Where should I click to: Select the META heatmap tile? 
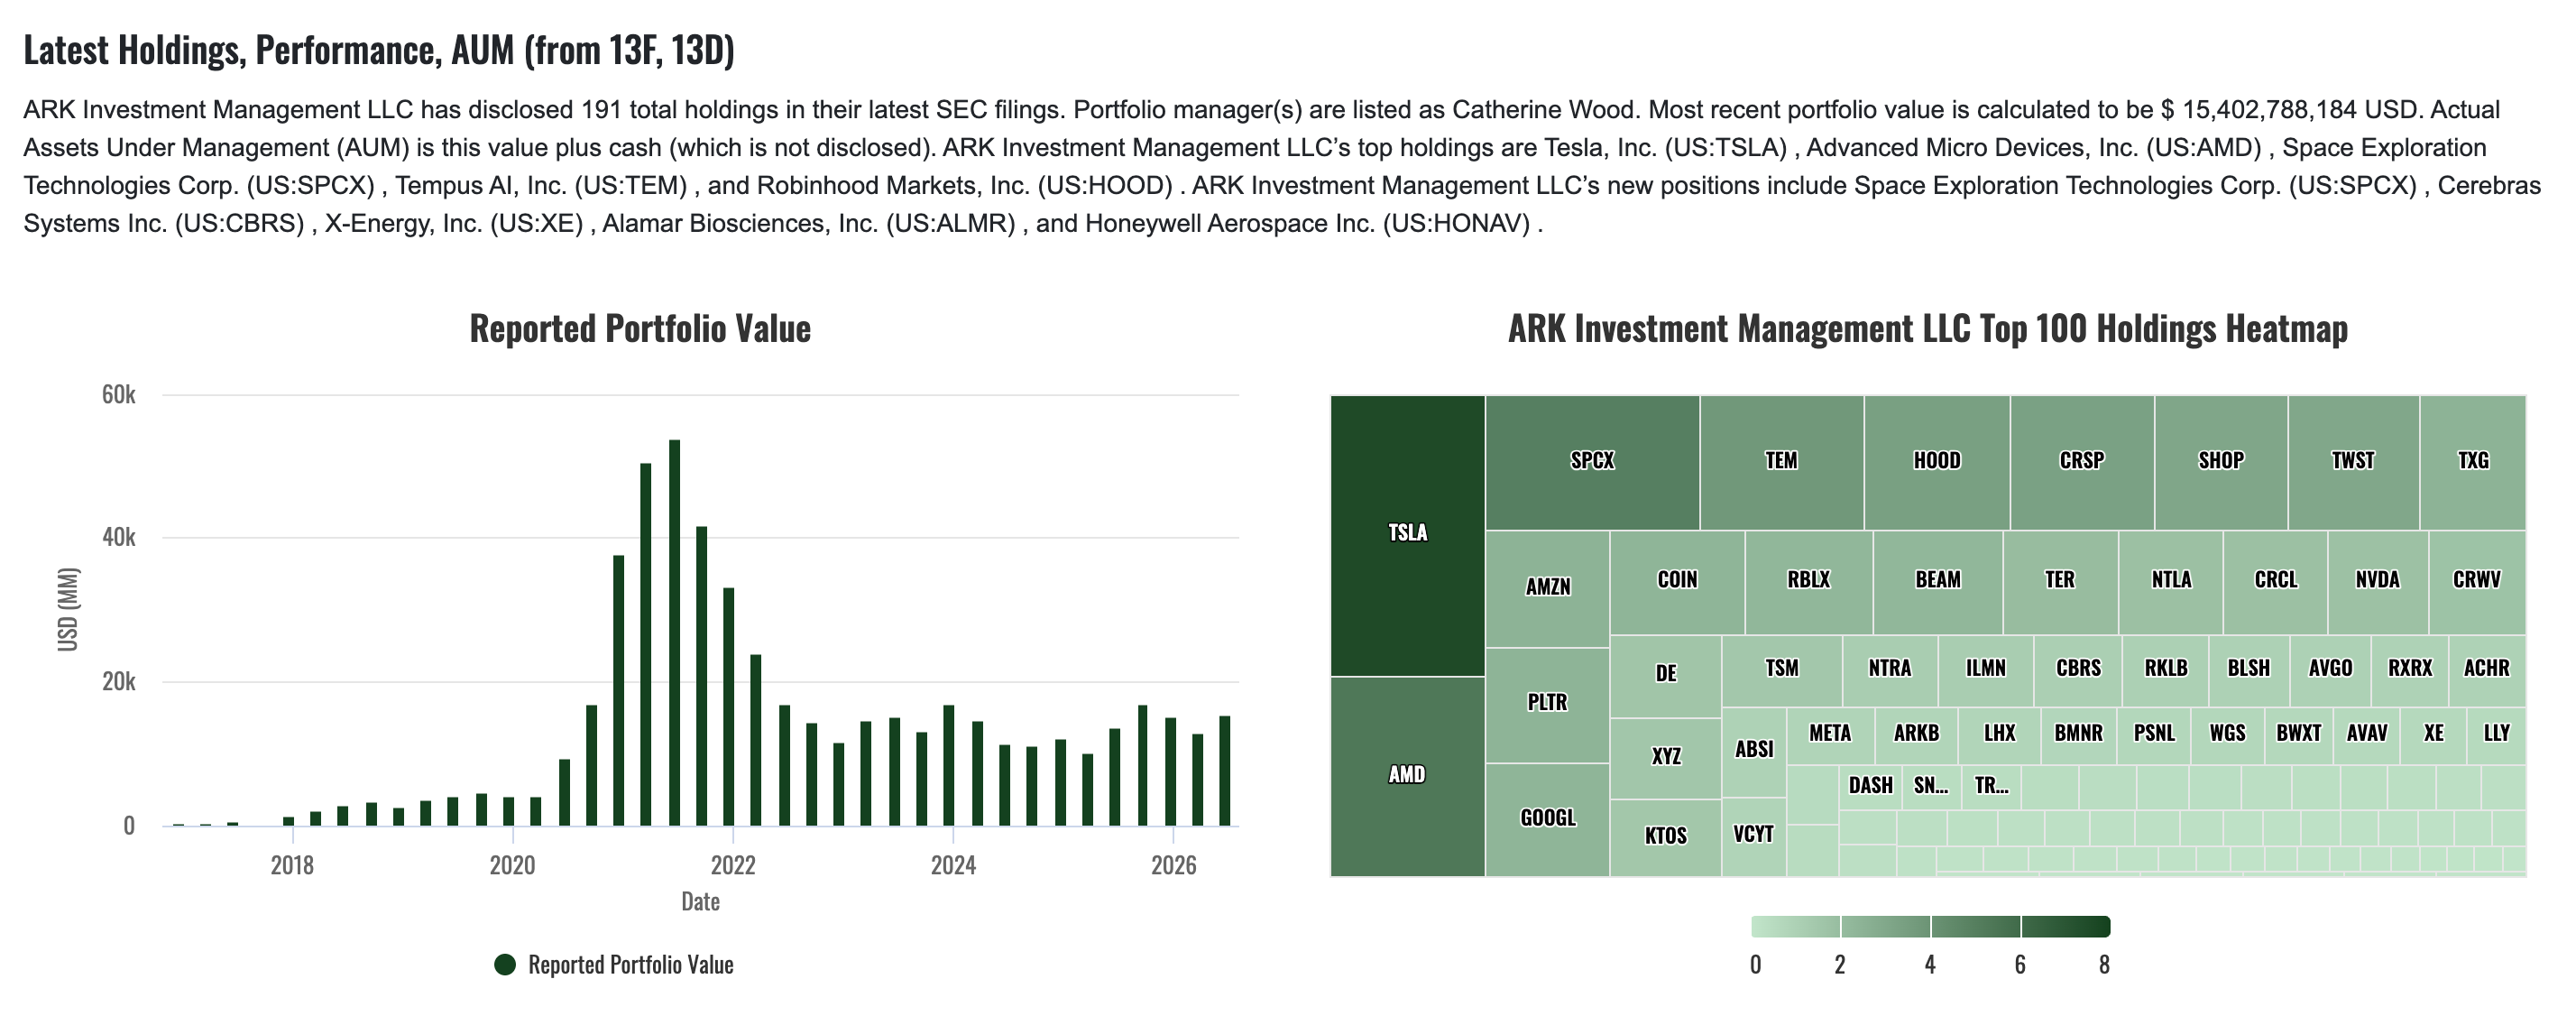[x=1830, y=736]
